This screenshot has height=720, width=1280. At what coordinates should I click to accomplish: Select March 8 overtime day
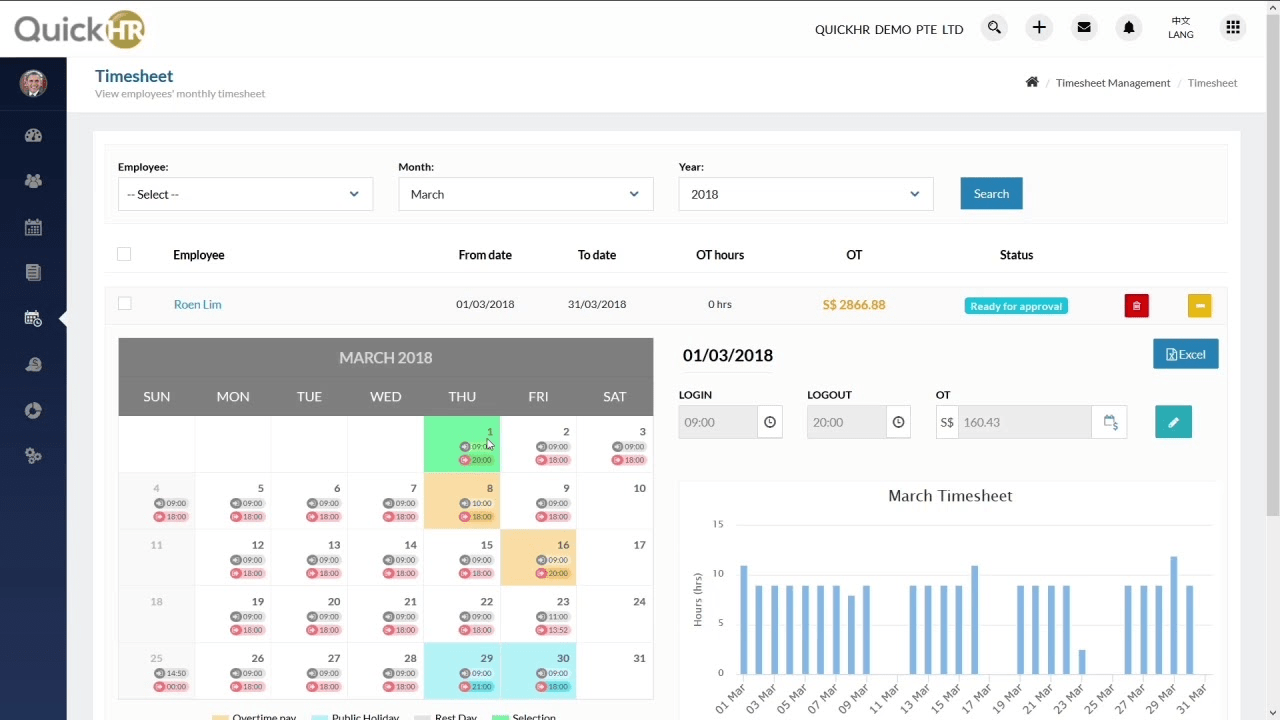[462, 501]
